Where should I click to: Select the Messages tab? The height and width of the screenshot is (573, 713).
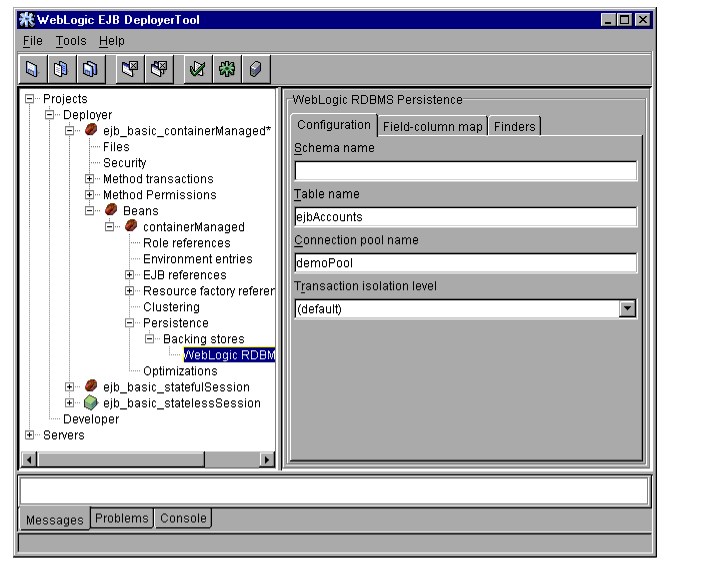click(55, 519)
